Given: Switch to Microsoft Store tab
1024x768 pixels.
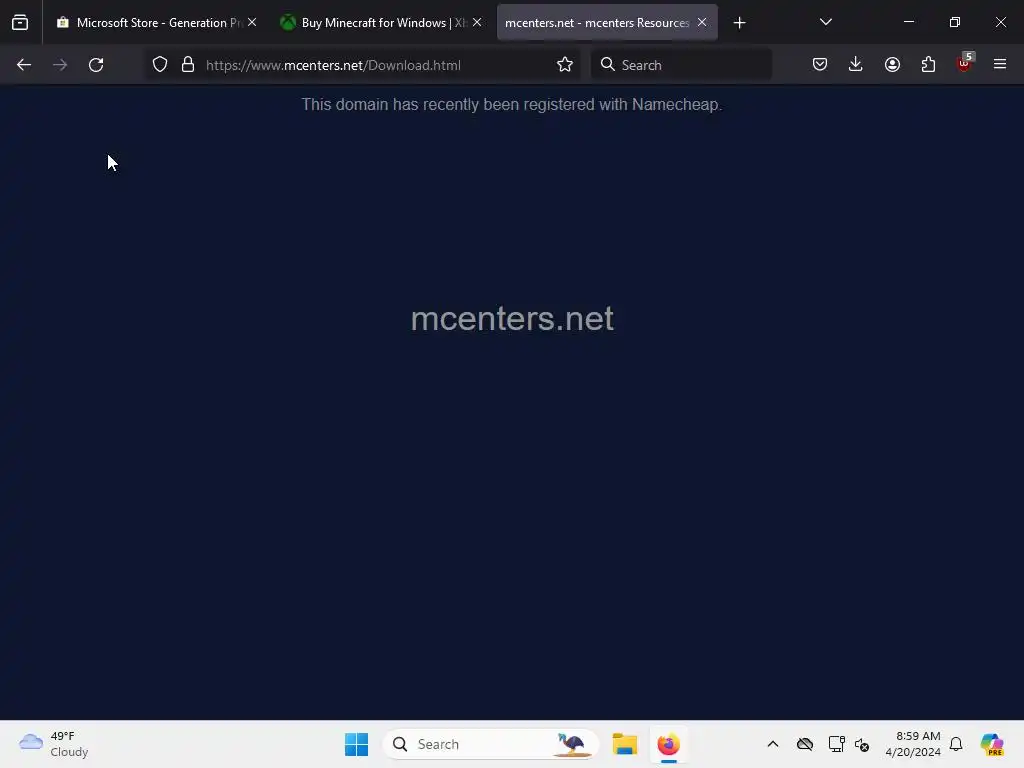Looking at the screenshot, I should [x=157, y=23].
